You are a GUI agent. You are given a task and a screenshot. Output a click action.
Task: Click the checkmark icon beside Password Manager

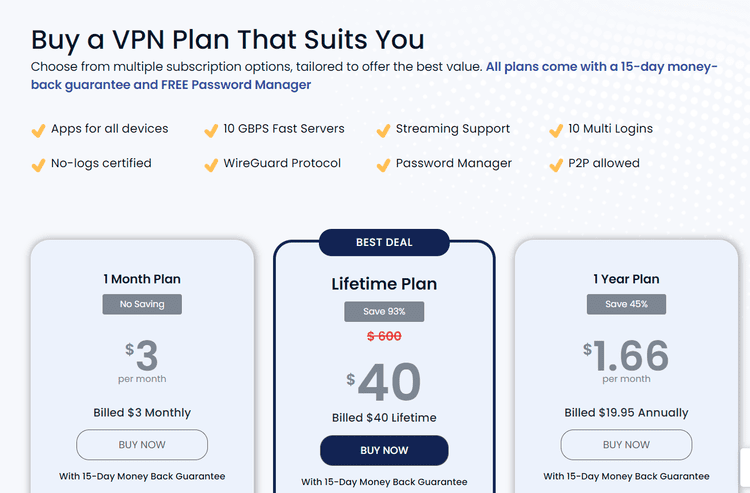point(383,164)
